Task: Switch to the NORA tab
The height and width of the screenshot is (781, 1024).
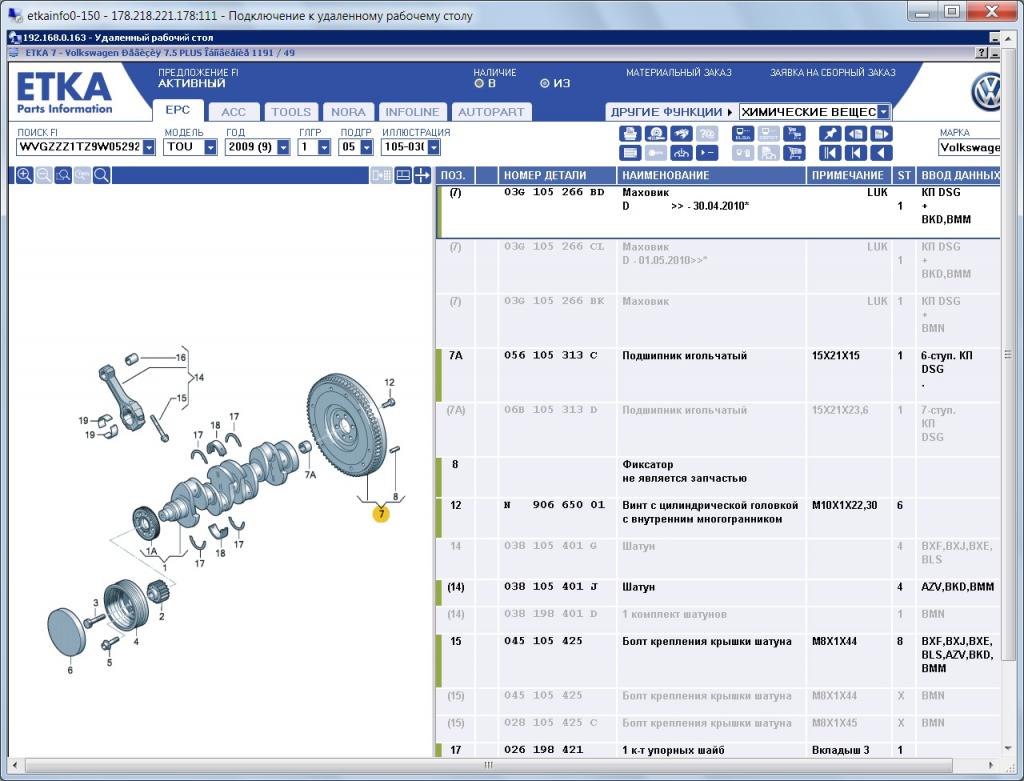Action: 348,112
